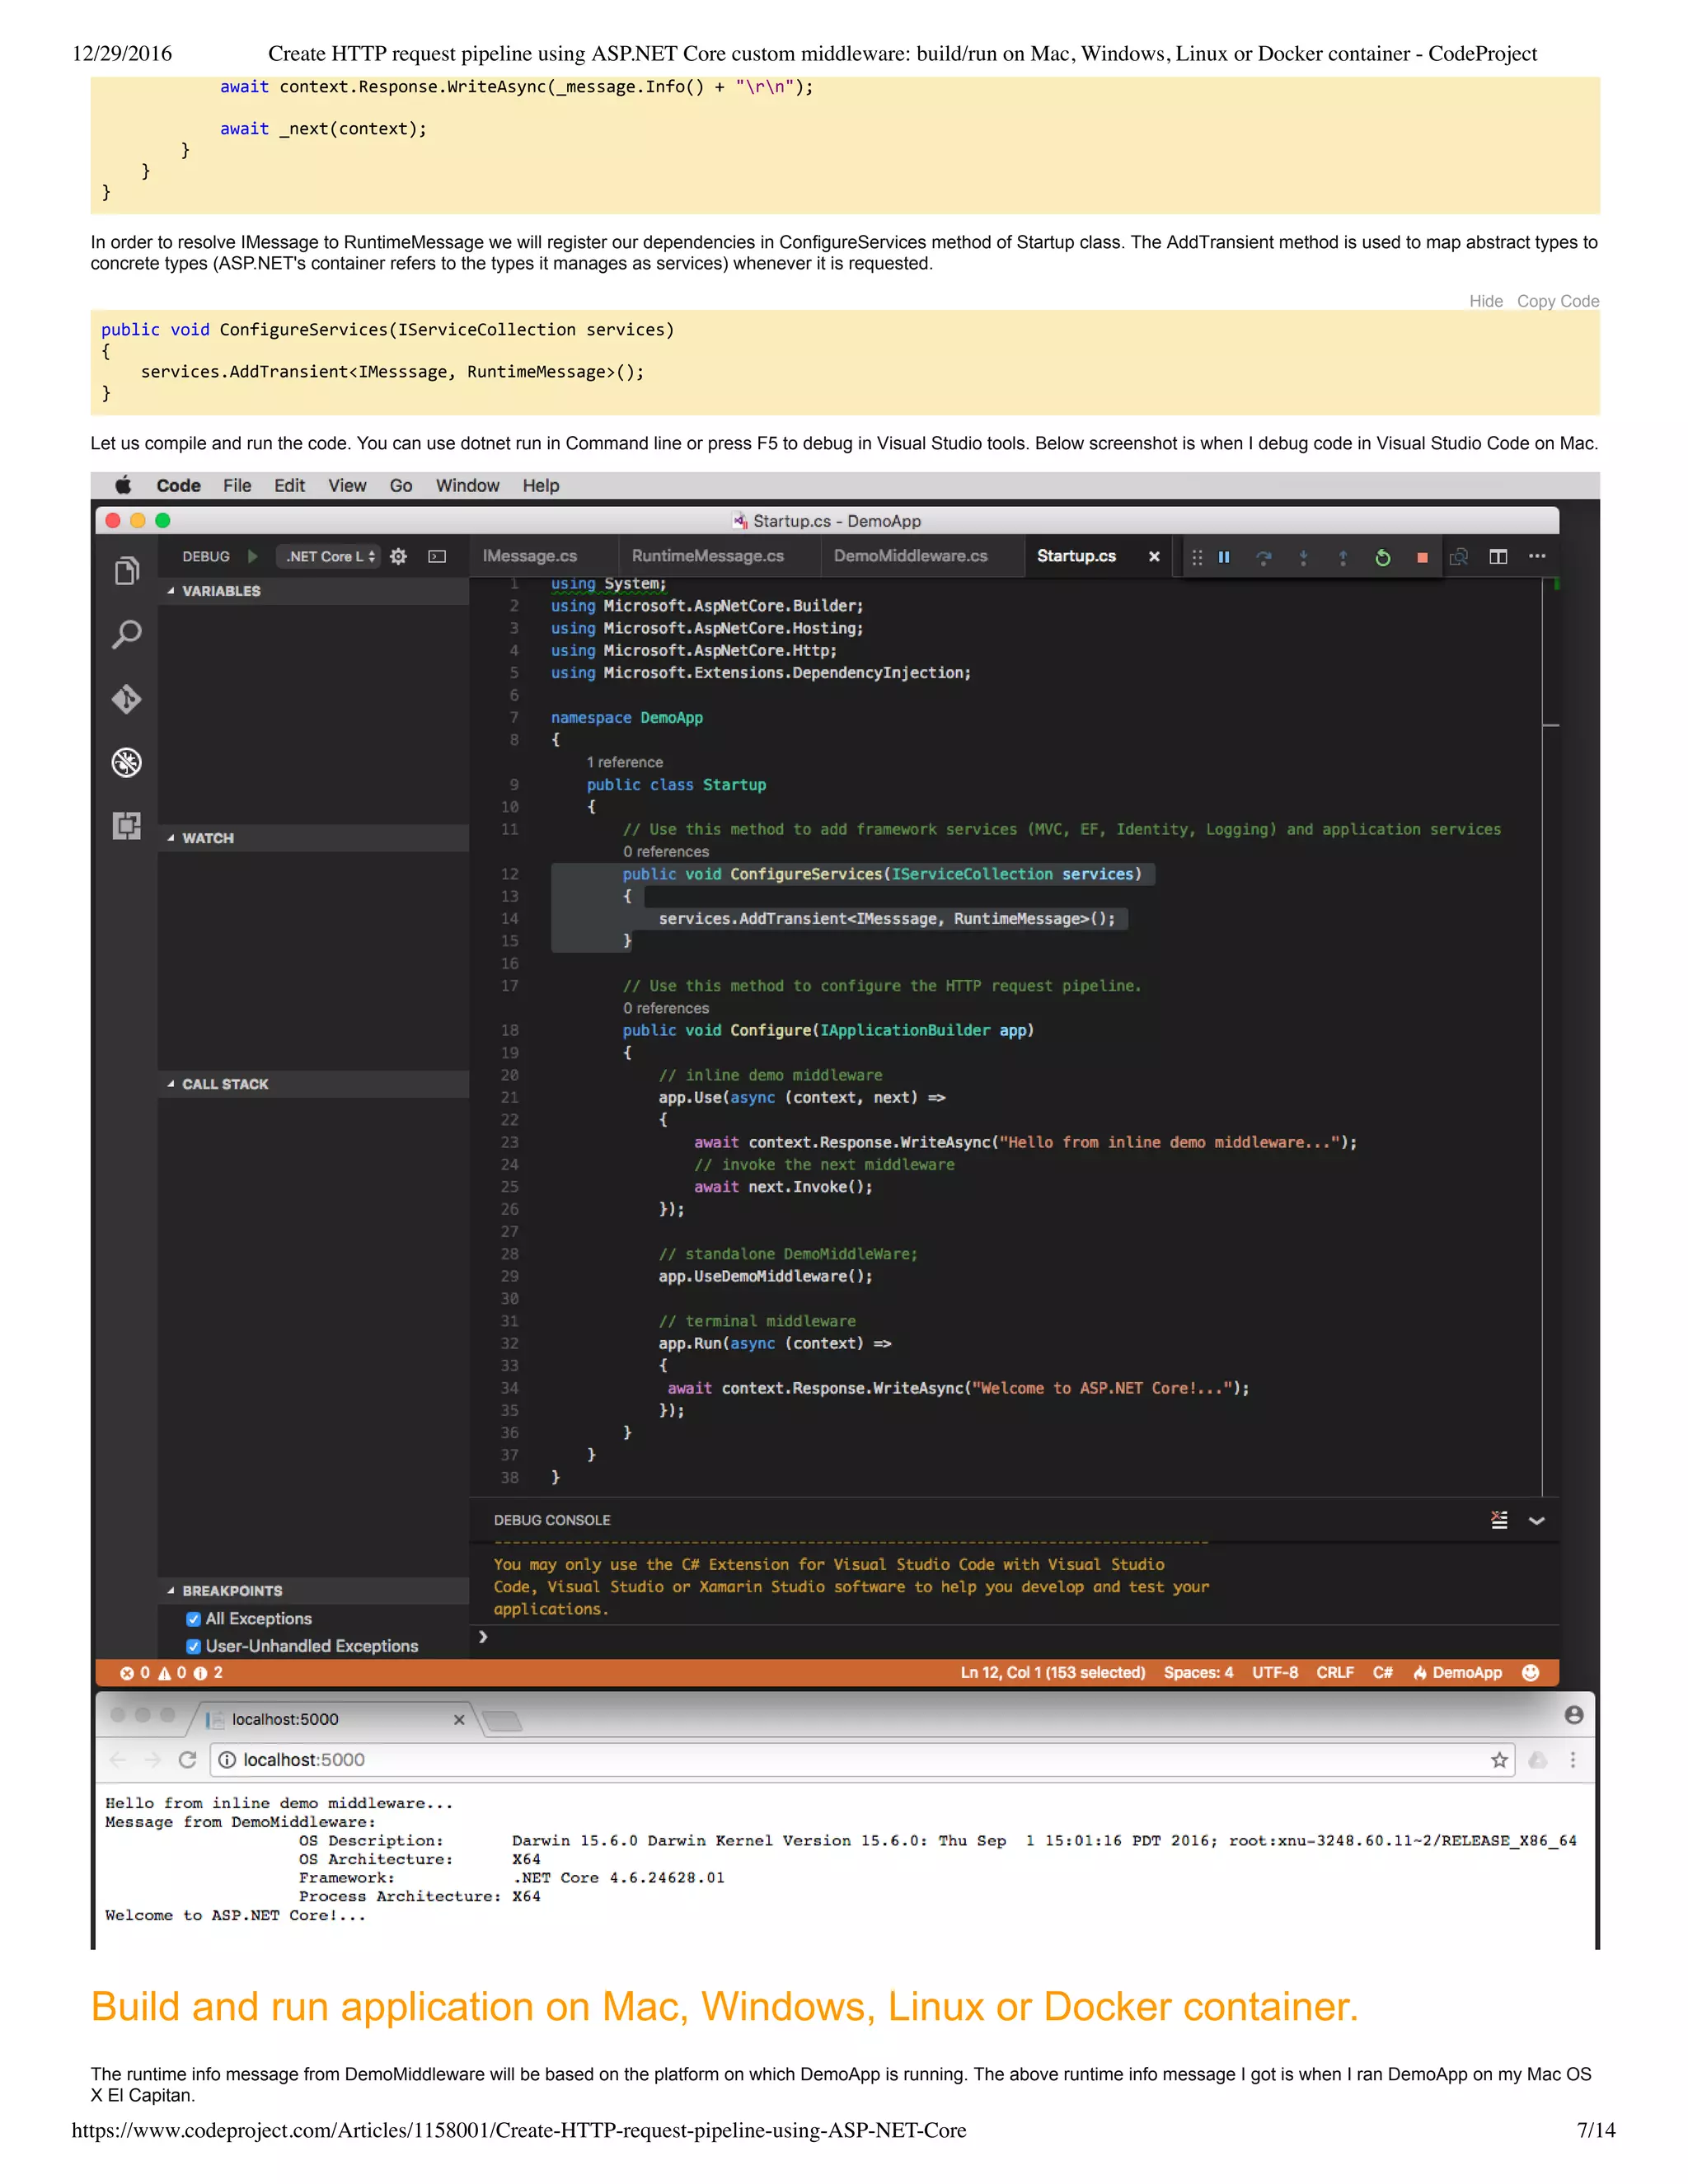
Task: Click the 1 reference CodeLens above Startup
Action: (x=625, y=762)
